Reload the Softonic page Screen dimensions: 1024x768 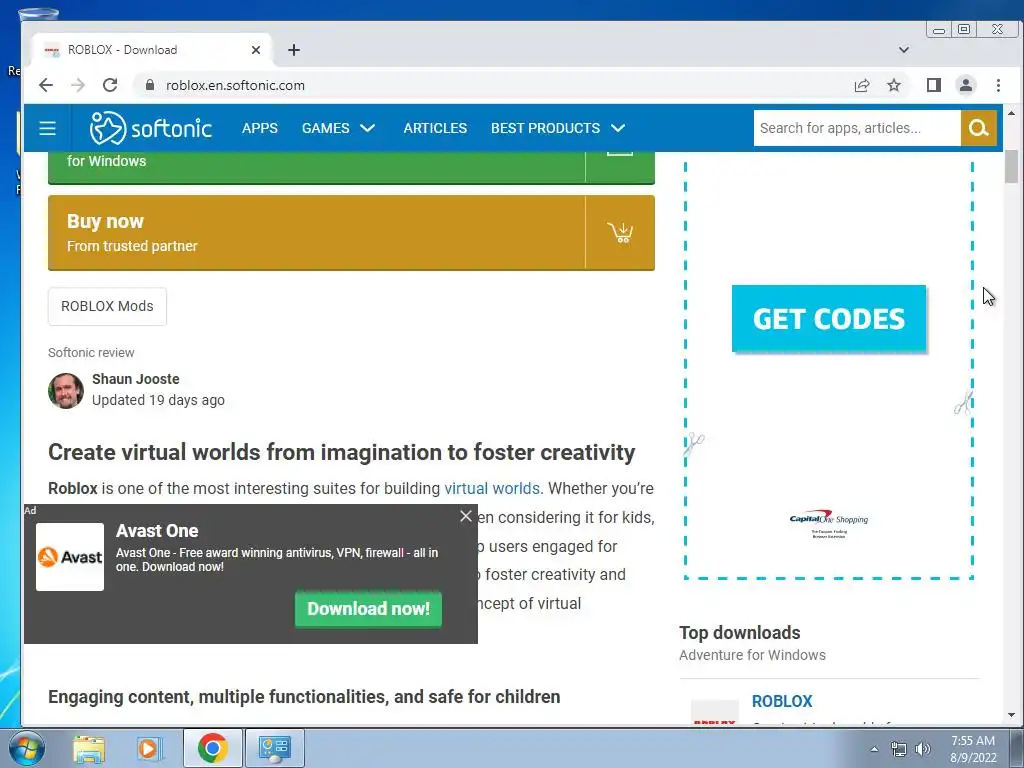pyautogui.click(x=110, y=85)
